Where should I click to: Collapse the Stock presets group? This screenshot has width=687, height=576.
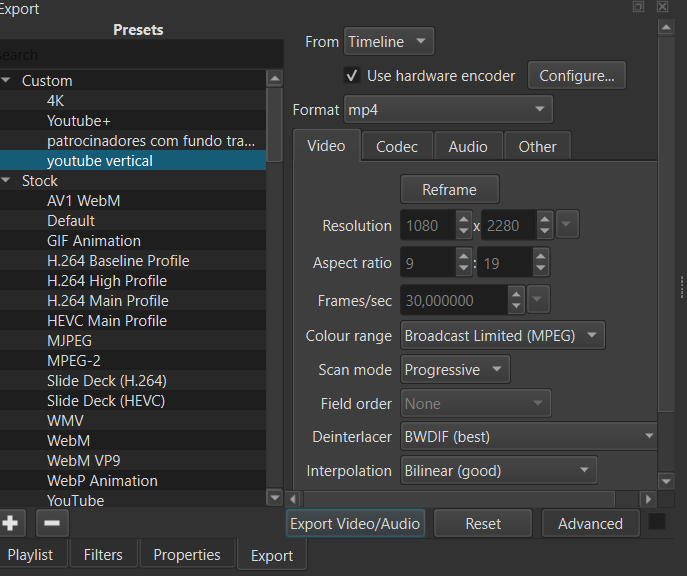pos(6,181)
